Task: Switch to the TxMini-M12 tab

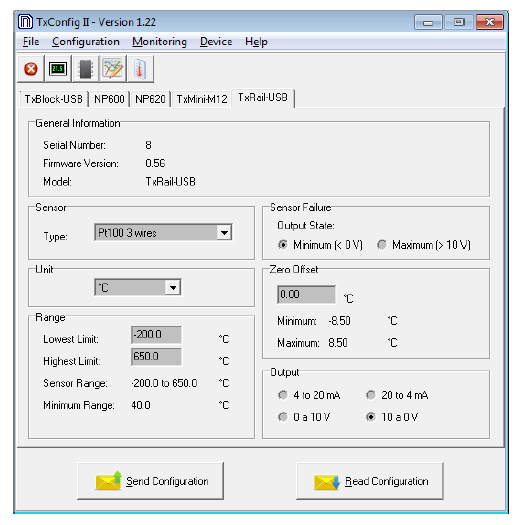Action: pyautogui.click(x=202, y=99)
